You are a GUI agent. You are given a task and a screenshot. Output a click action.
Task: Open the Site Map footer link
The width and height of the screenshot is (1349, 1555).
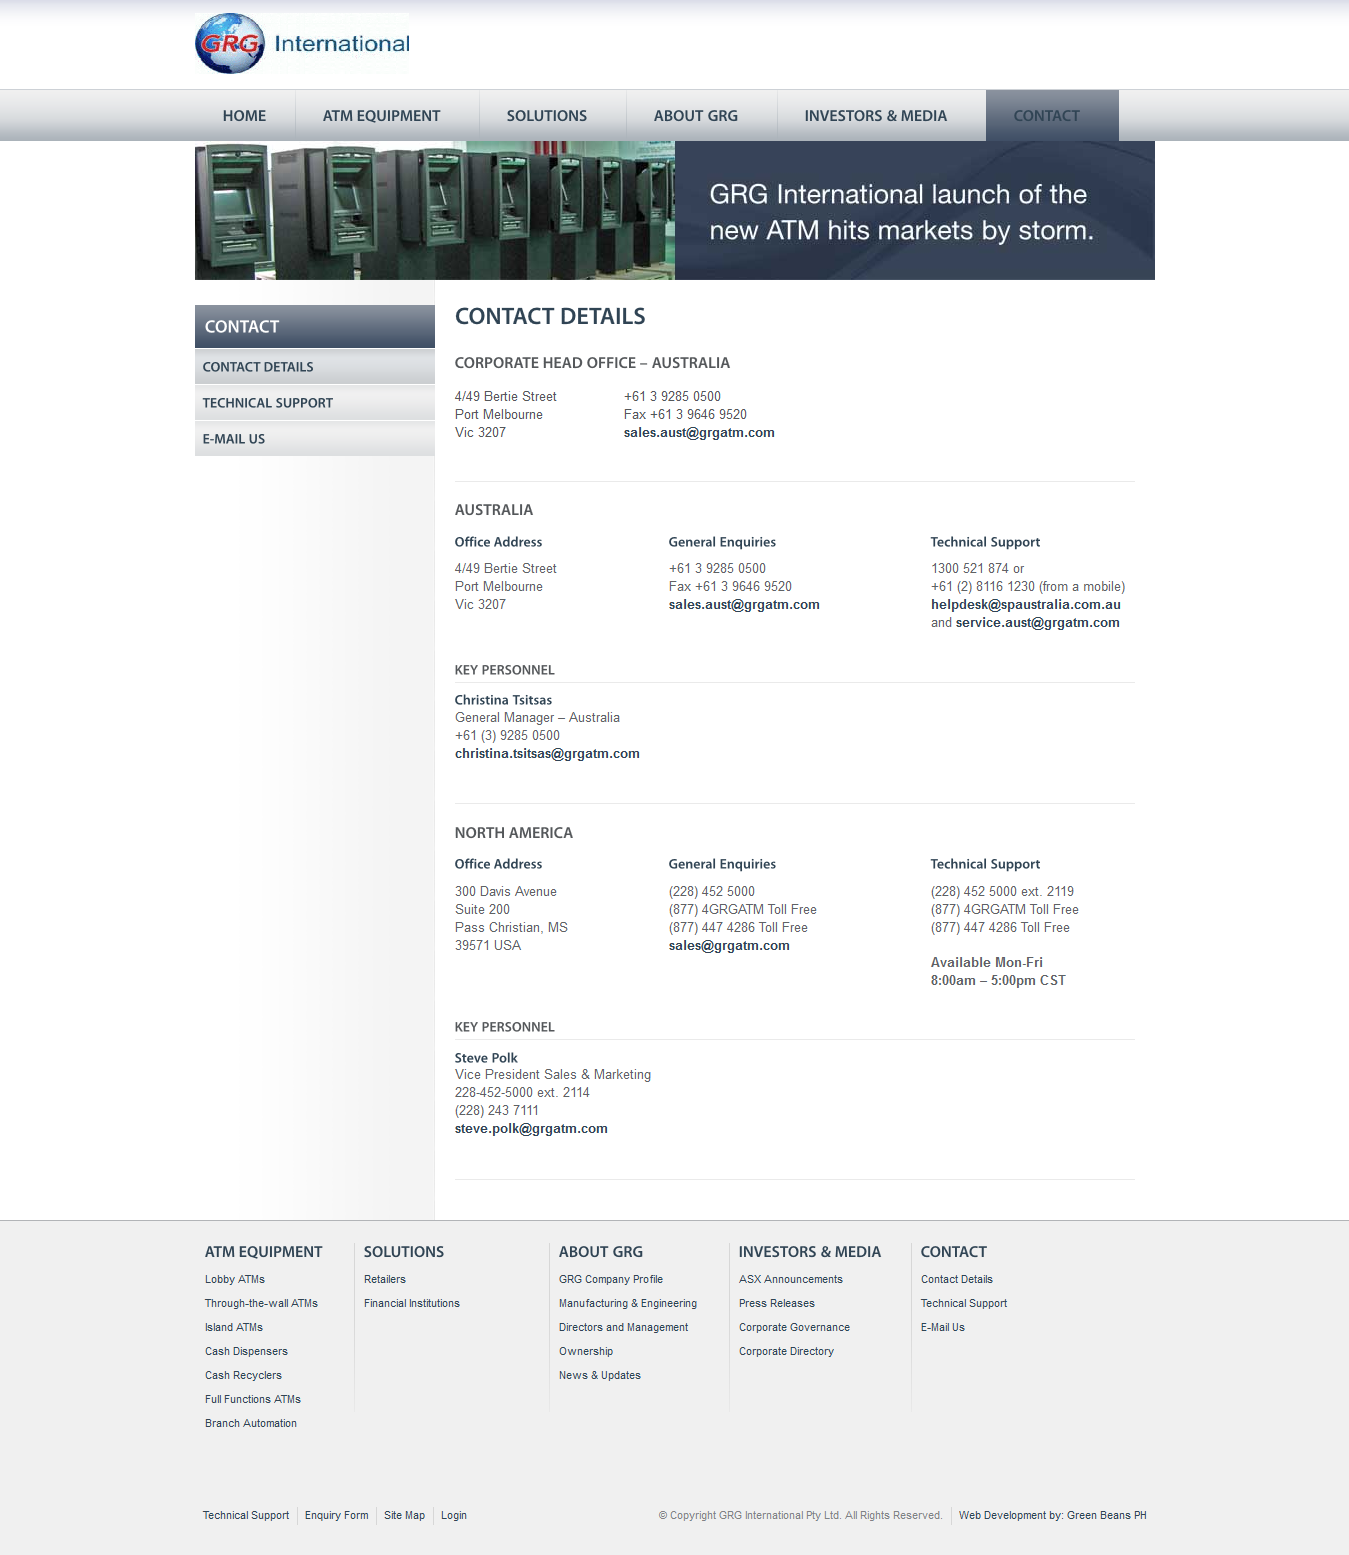tap(404, 1515)
